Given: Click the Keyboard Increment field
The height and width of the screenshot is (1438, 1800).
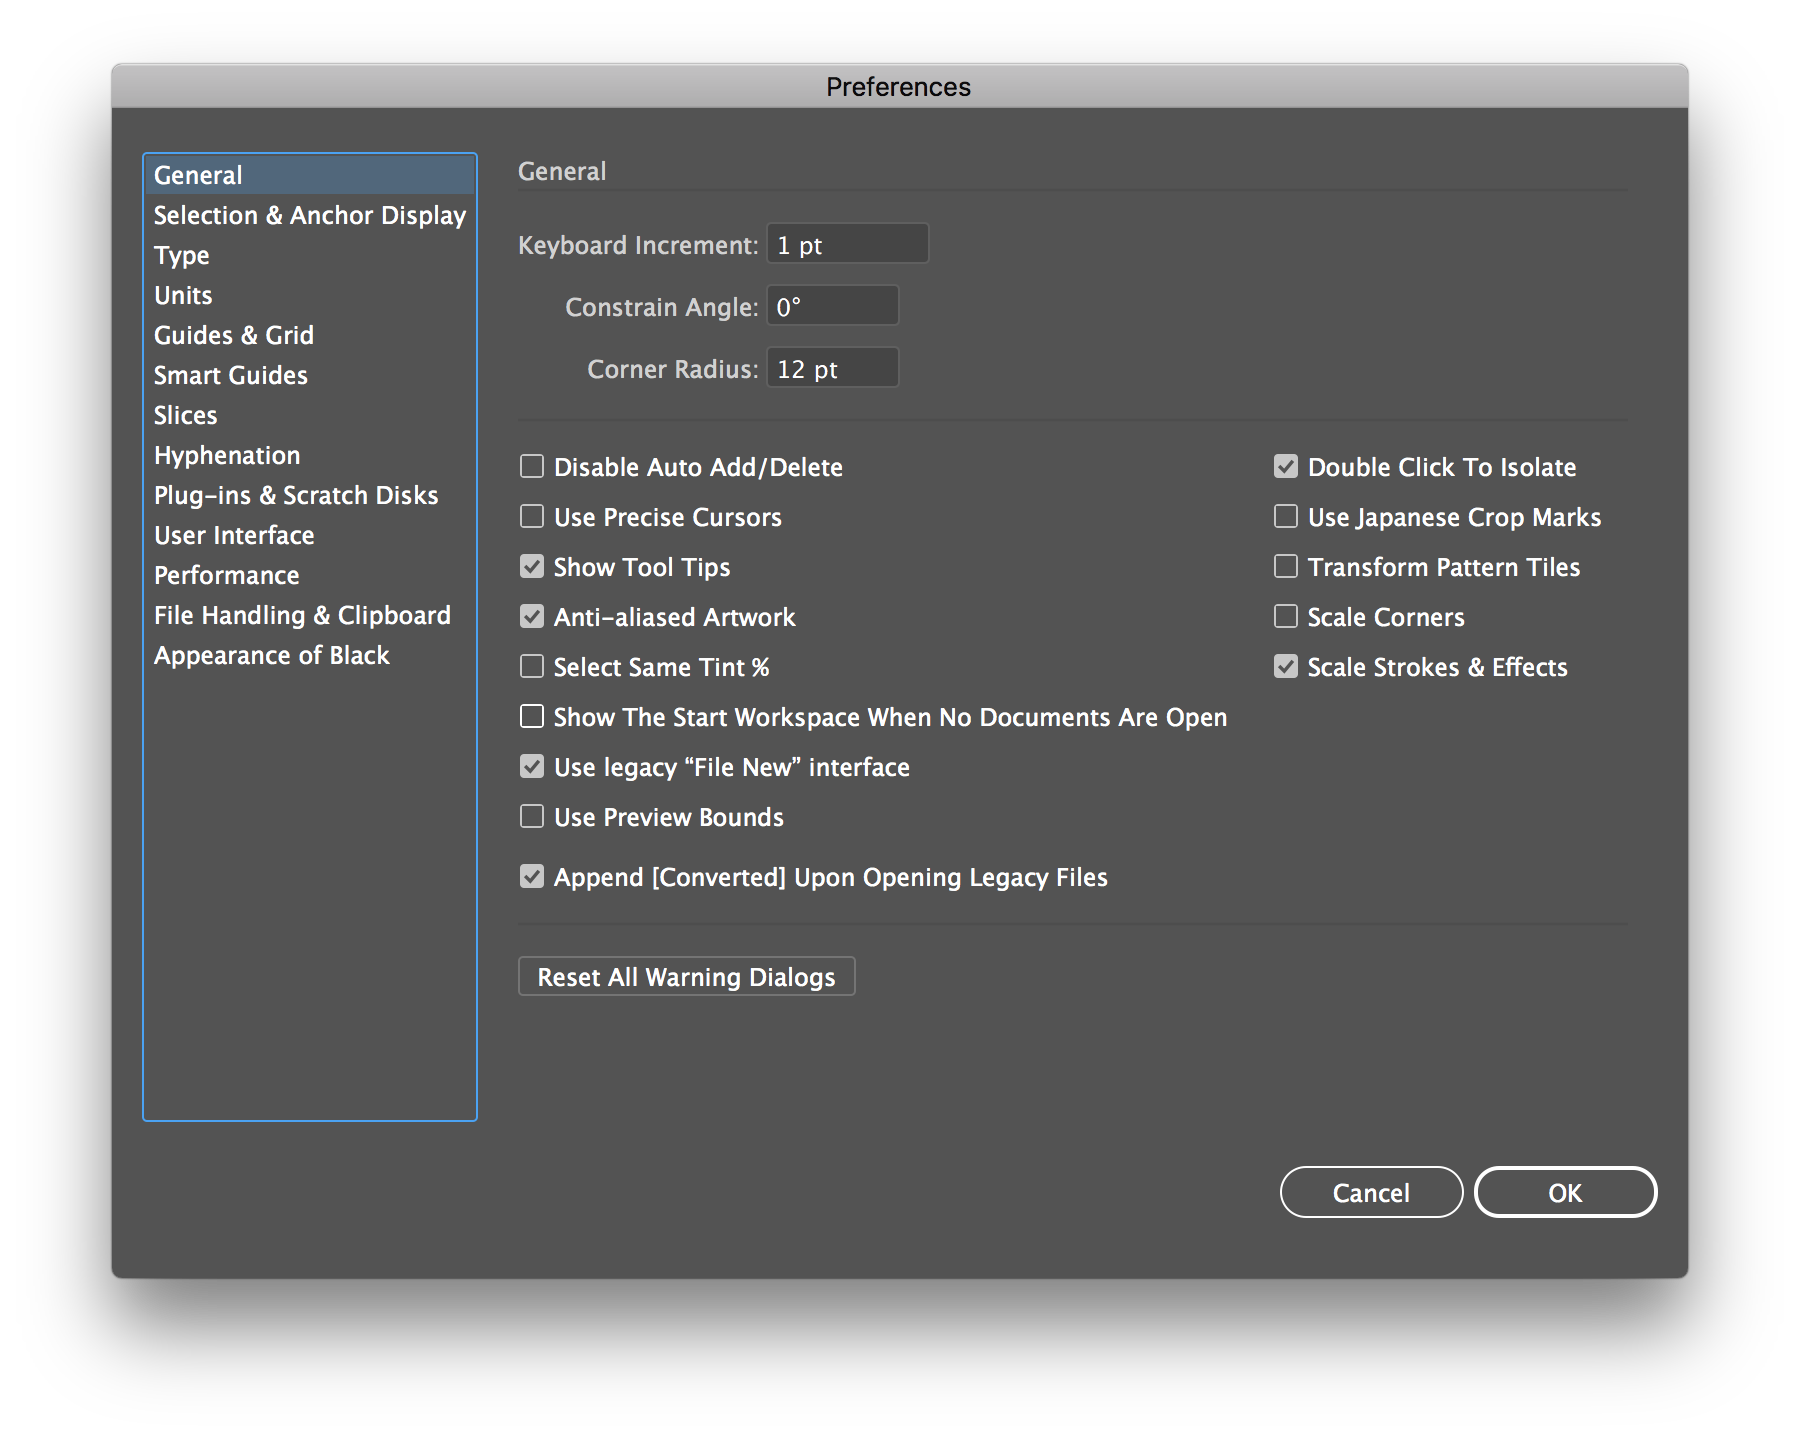Looking at the screenshot, I should click(848, 244).
